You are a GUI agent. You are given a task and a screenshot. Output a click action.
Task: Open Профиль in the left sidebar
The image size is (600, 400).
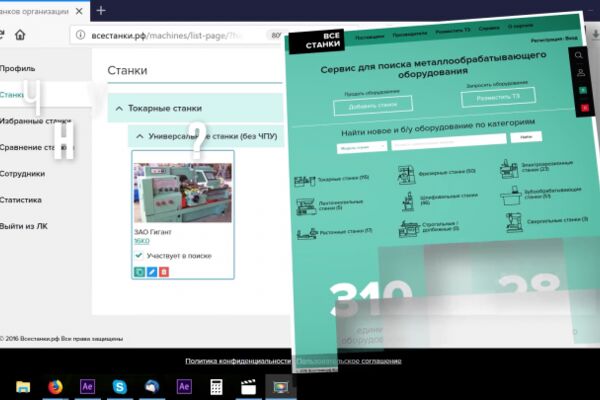(17, 69)
